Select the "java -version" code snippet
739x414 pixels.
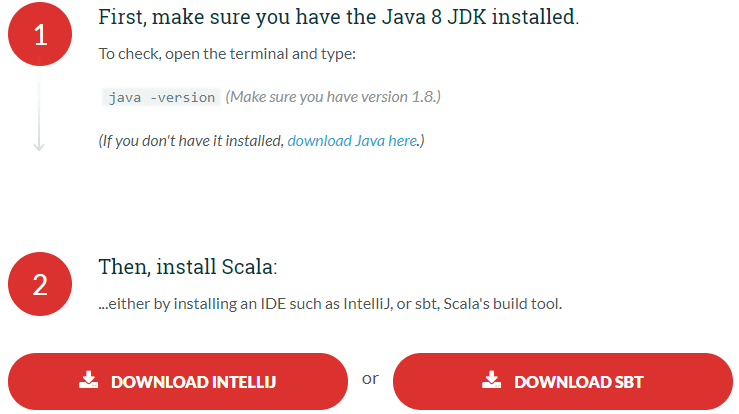(x=161, y=97)
